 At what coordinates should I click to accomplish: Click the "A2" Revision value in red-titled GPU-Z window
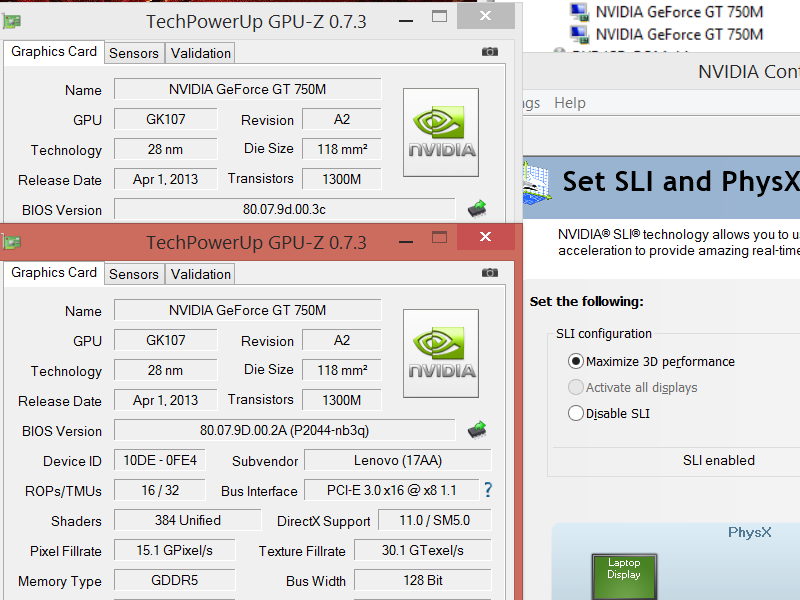[x=342, y=340]
